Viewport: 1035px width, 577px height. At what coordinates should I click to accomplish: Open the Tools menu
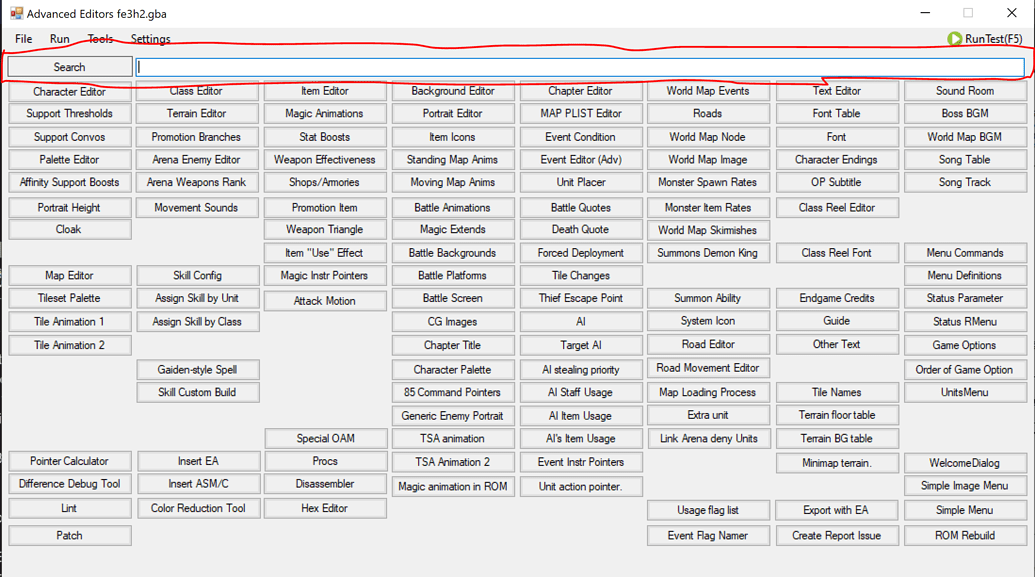point(100,39)
